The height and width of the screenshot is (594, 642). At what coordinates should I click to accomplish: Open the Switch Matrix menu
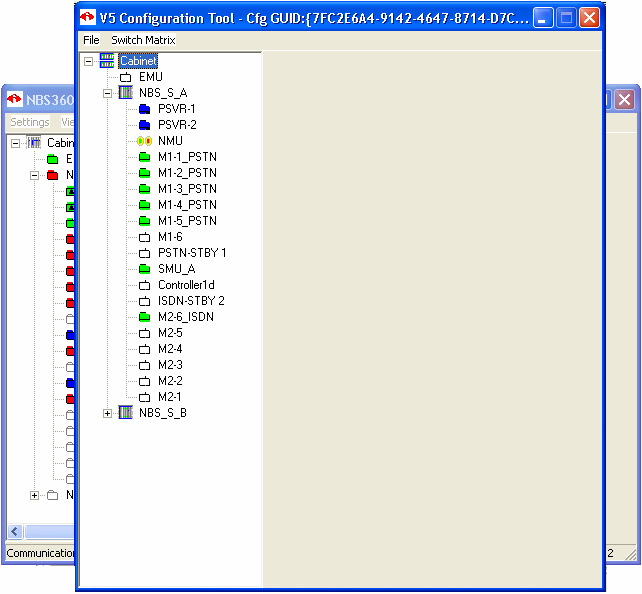click(143, 40)
